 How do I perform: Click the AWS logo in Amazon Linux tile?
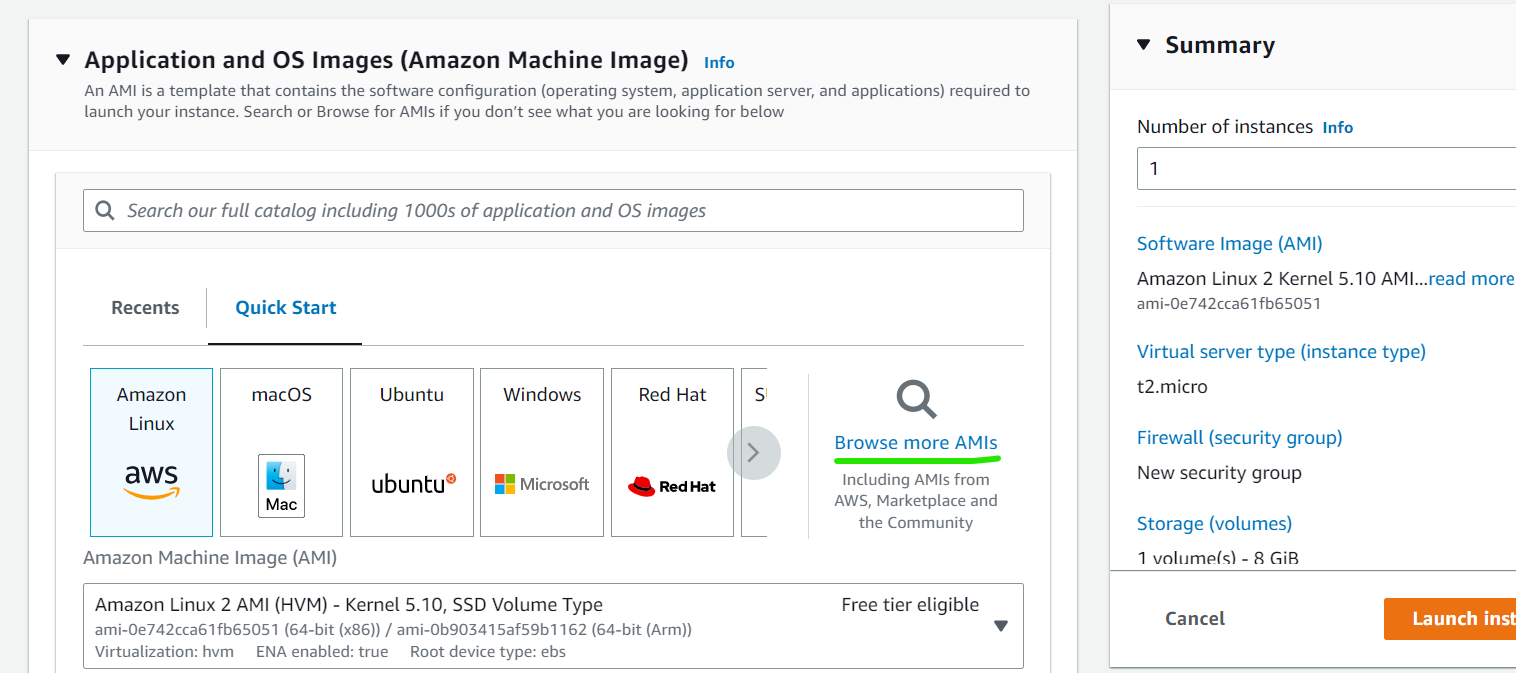[x=151, y=481]
